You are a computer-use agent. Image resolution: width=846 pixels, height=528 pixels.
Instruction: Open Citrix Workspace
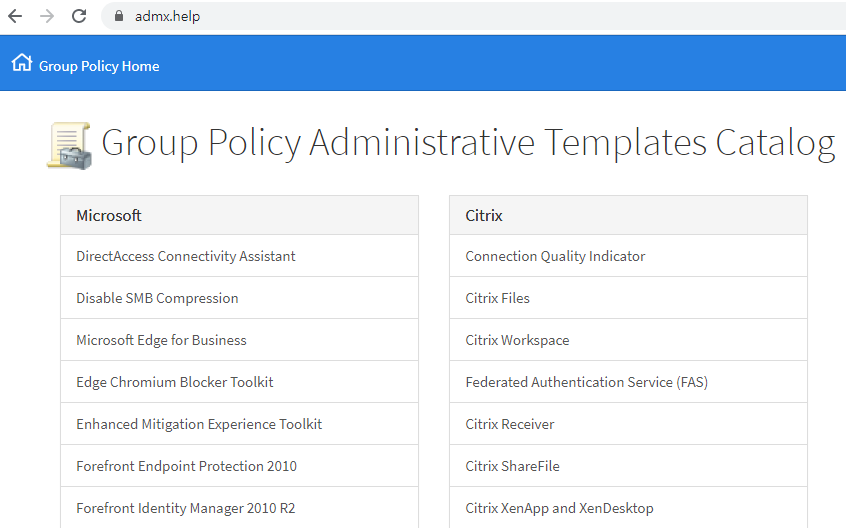629,340
